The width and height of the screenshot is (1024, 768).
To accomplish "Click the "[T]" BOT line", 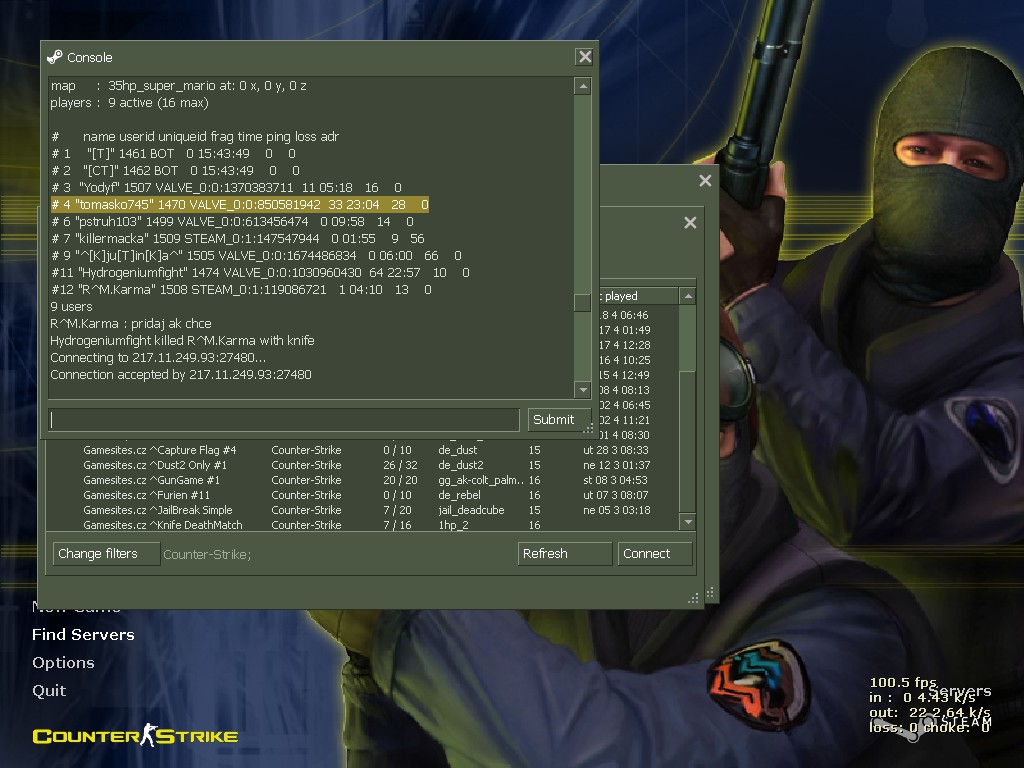I will (x=173, y=153).
